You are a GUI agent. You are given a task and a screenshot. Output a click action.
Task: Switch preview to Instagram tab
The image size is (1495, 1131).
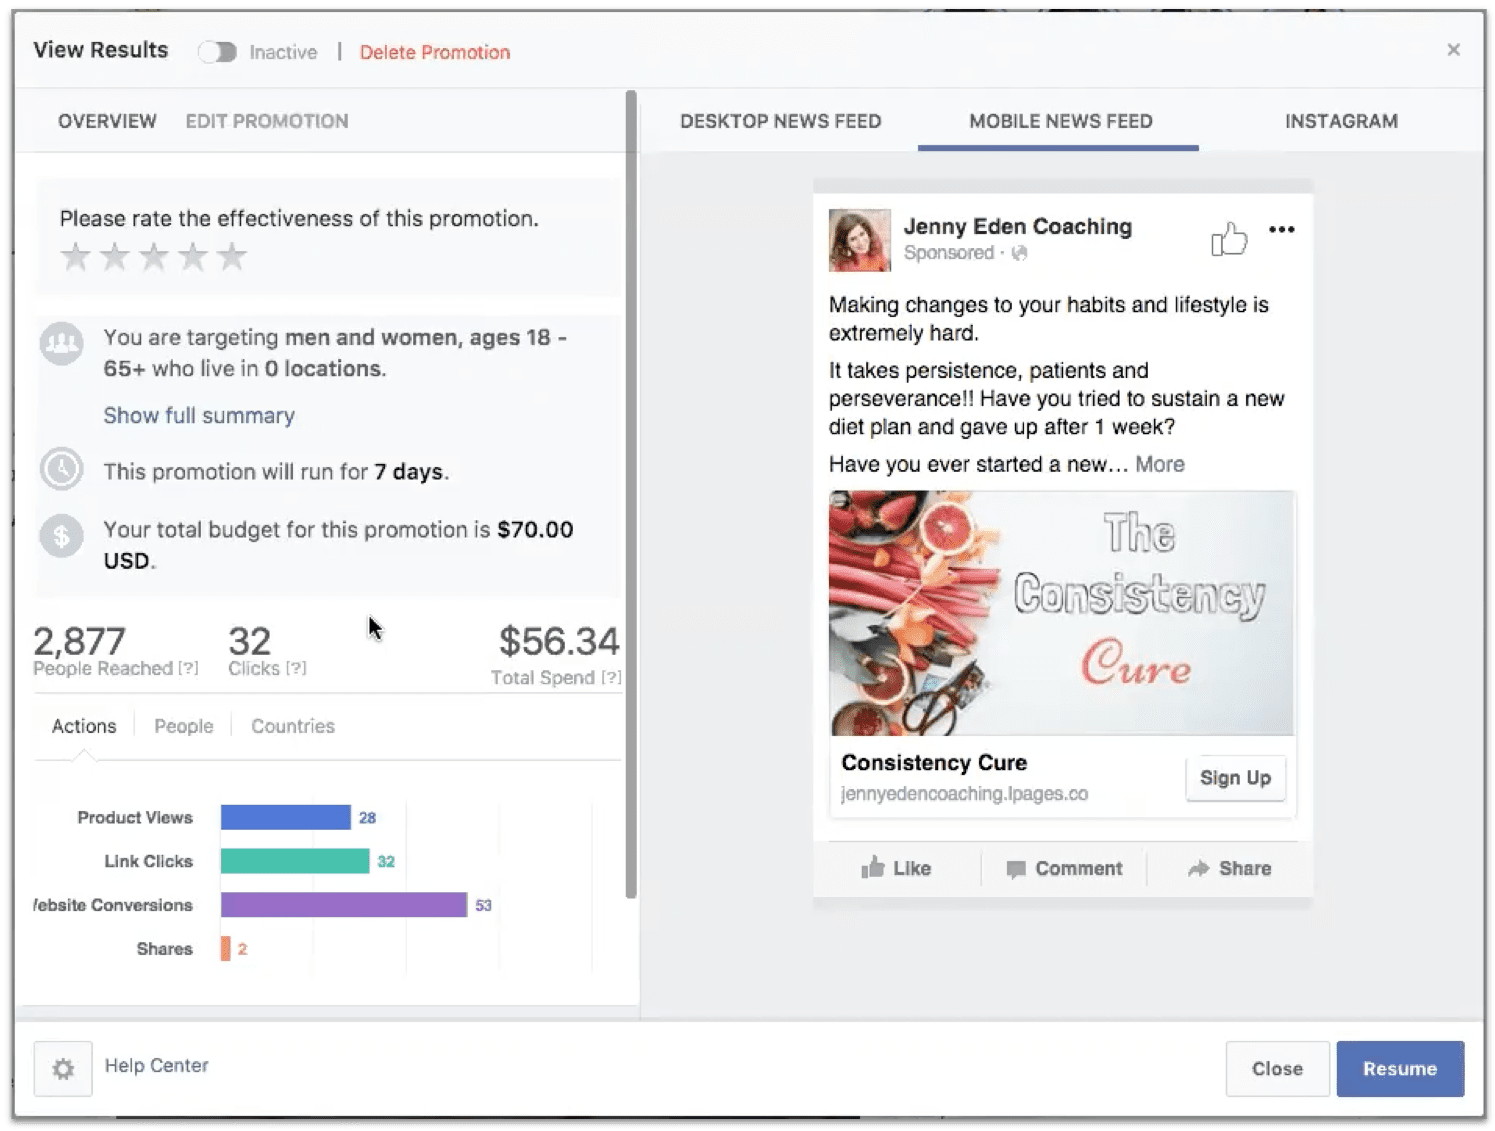(1341, 121)
